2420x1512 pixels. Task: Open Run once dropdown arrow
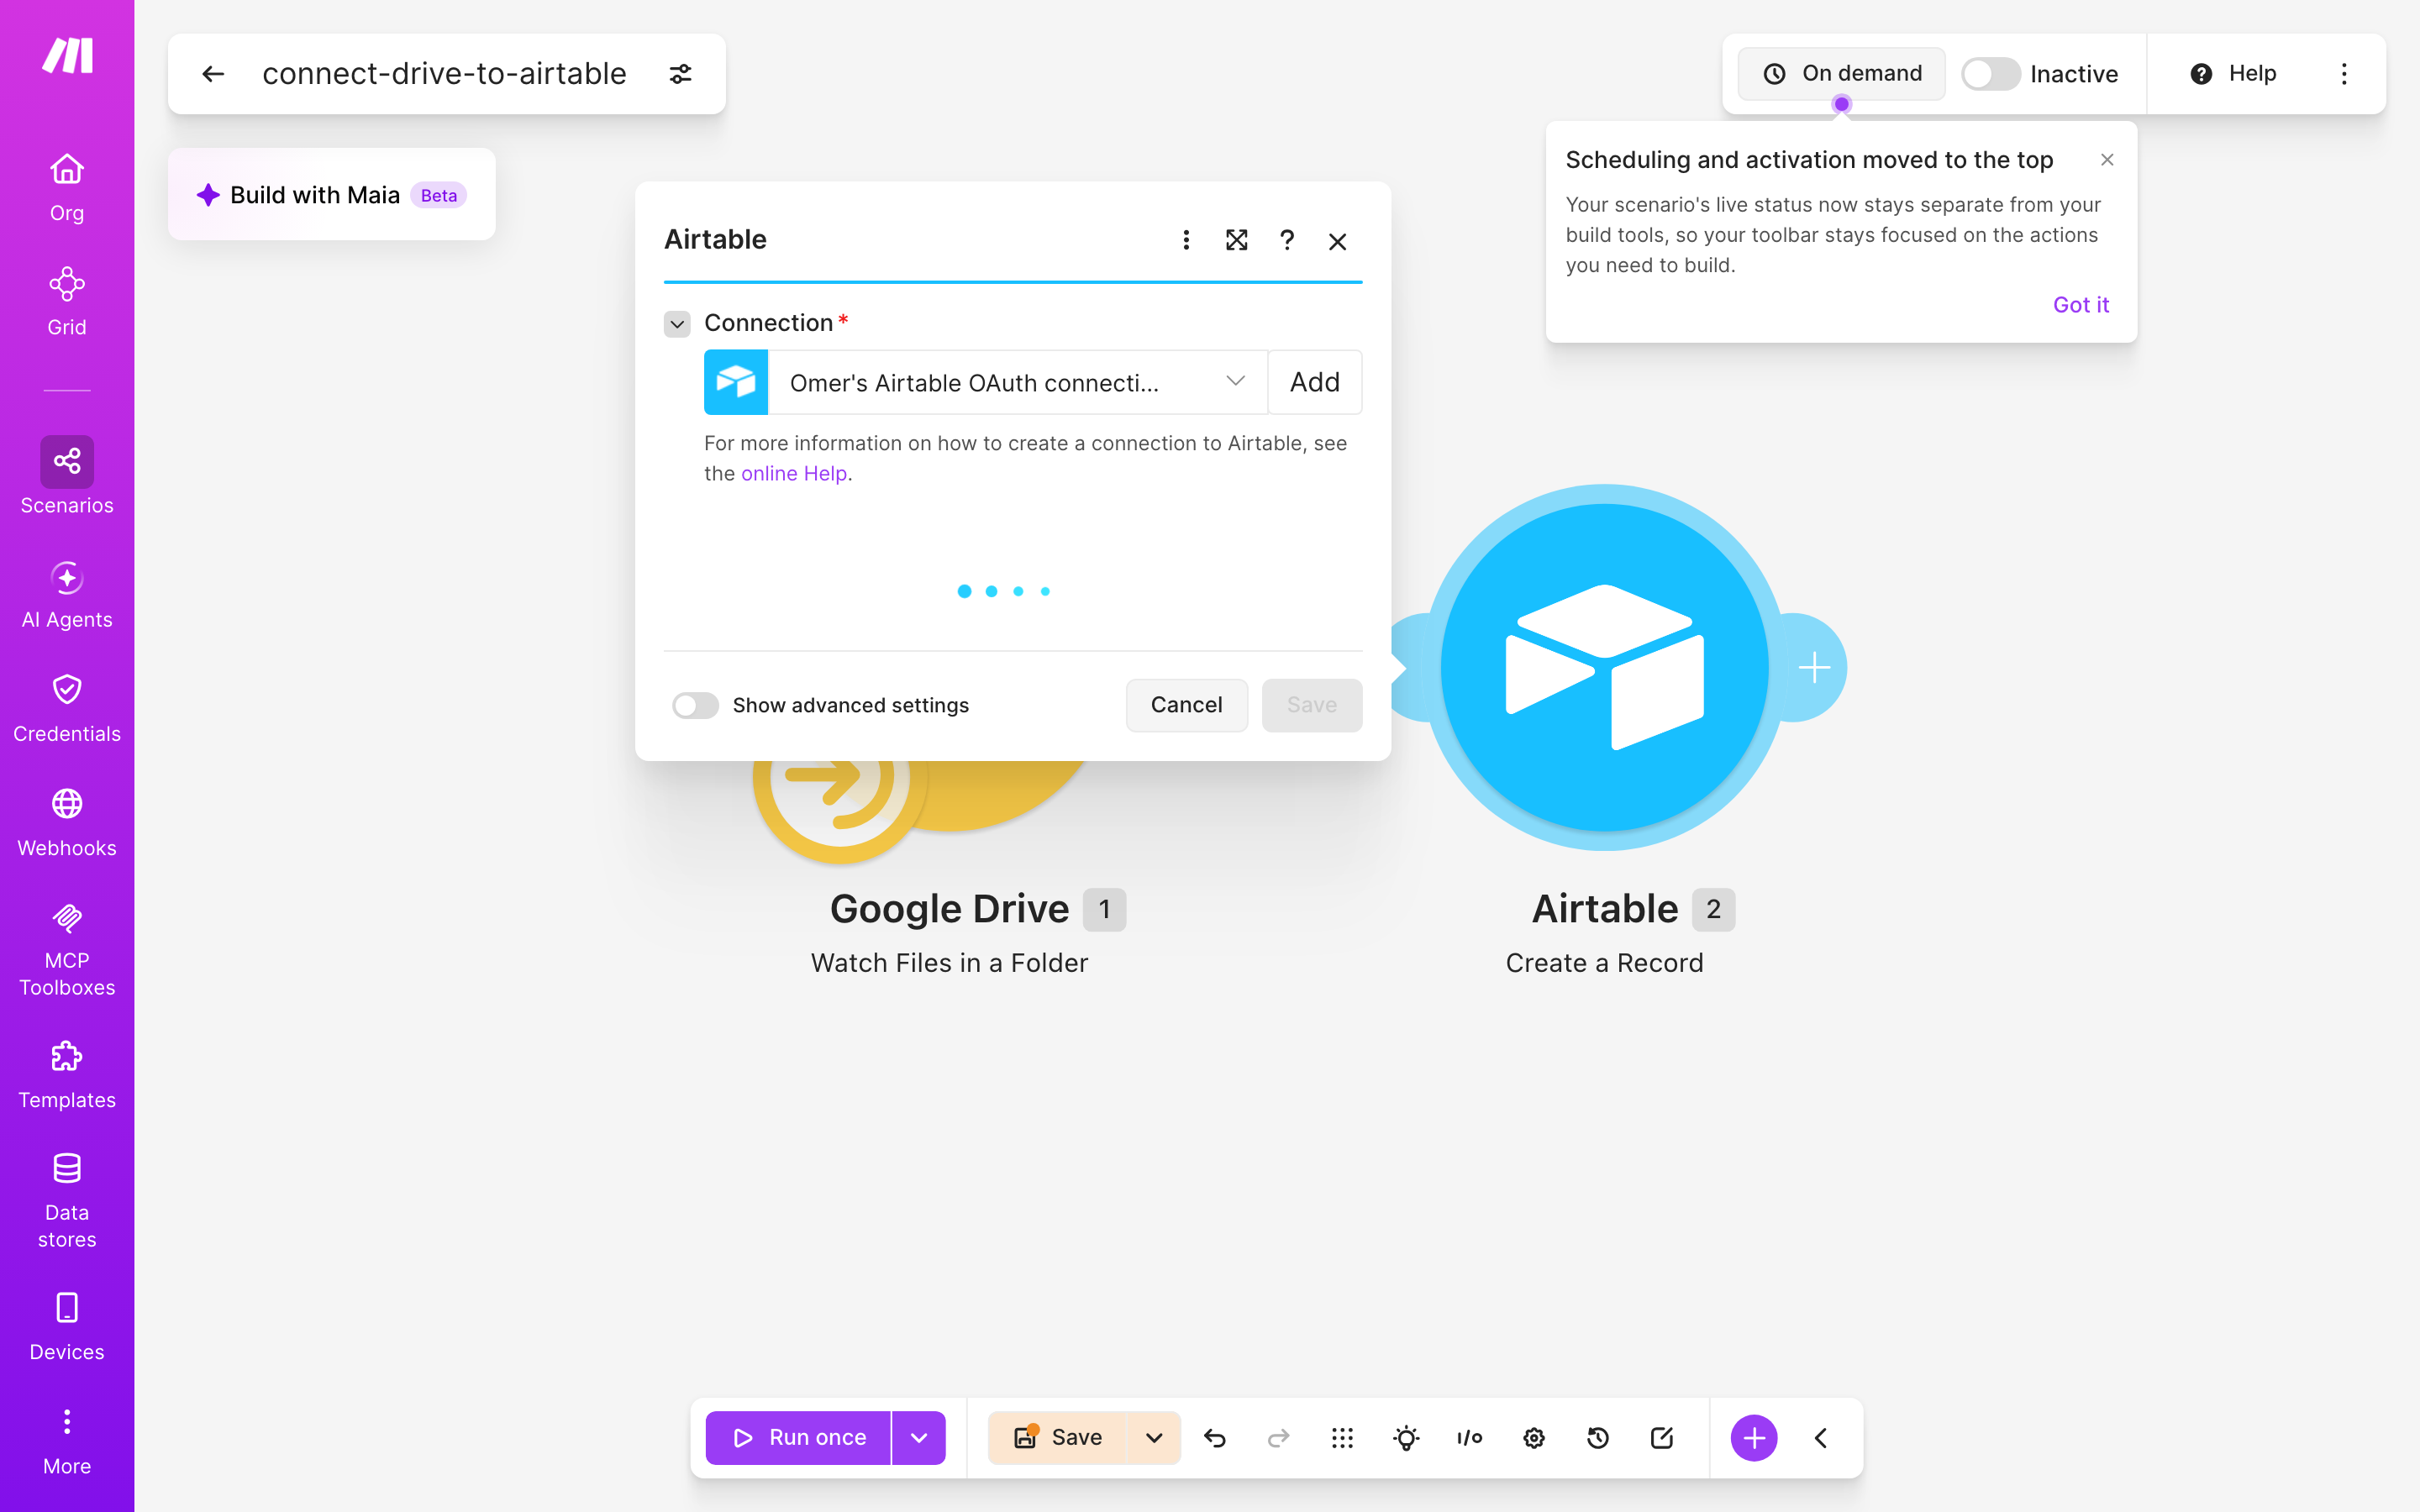(918, 1437)
